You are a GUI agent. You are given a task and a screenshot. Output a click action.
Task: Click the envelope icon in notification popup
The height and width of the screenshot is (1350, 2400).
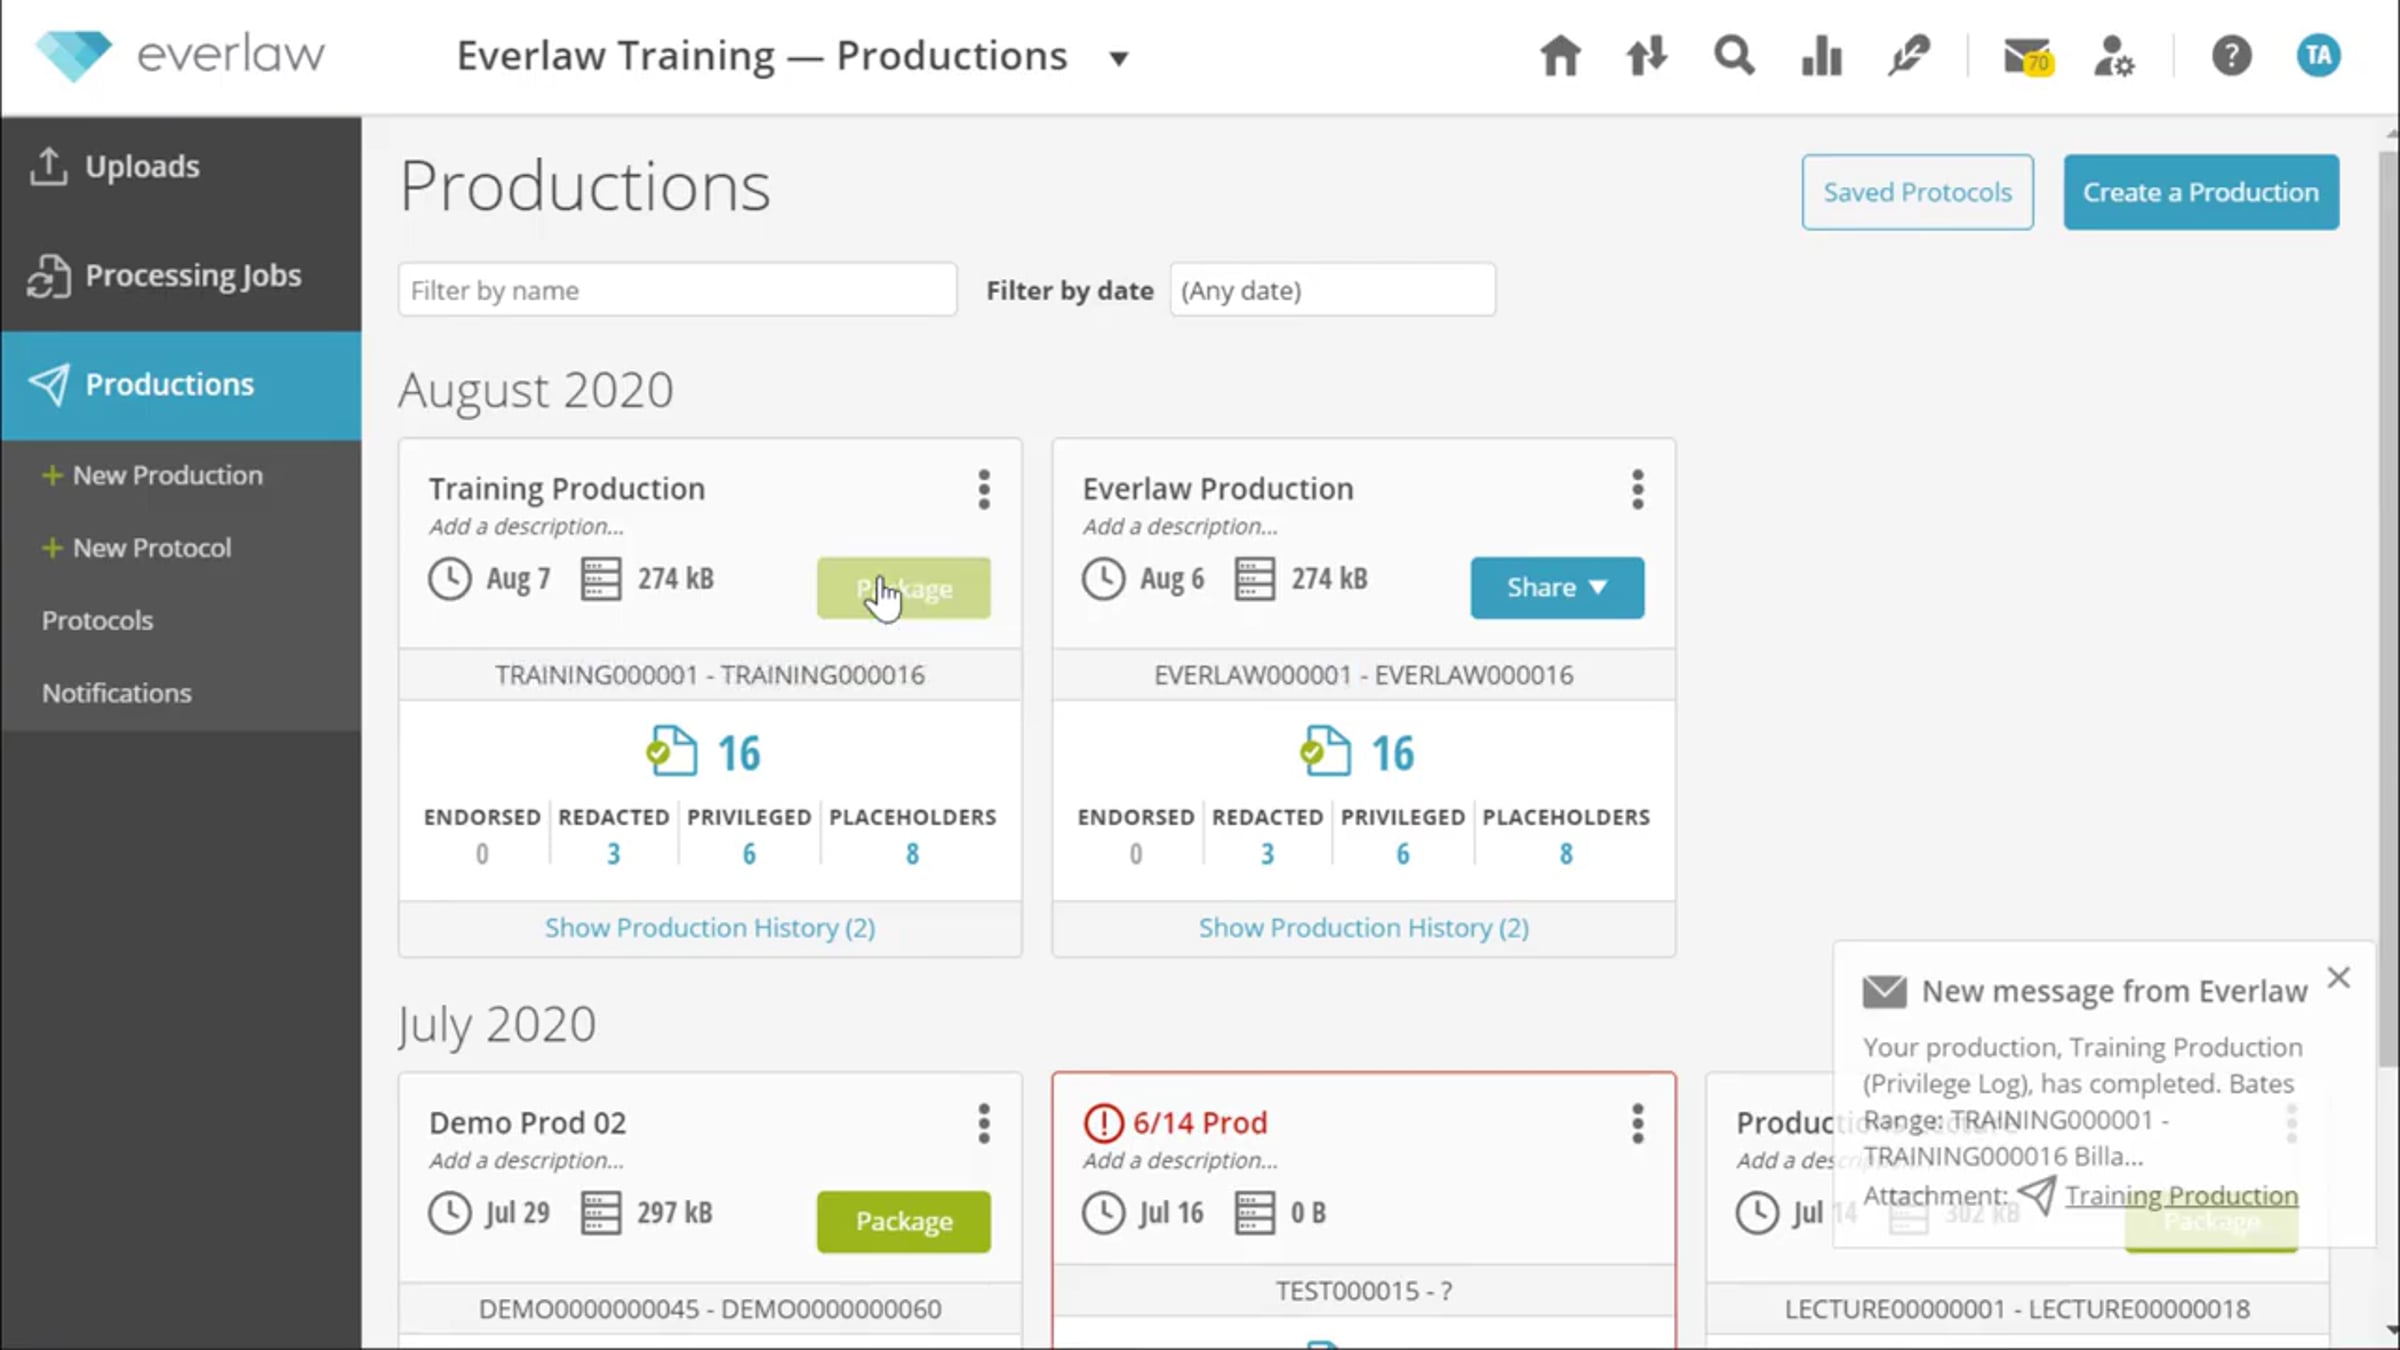1884,992
